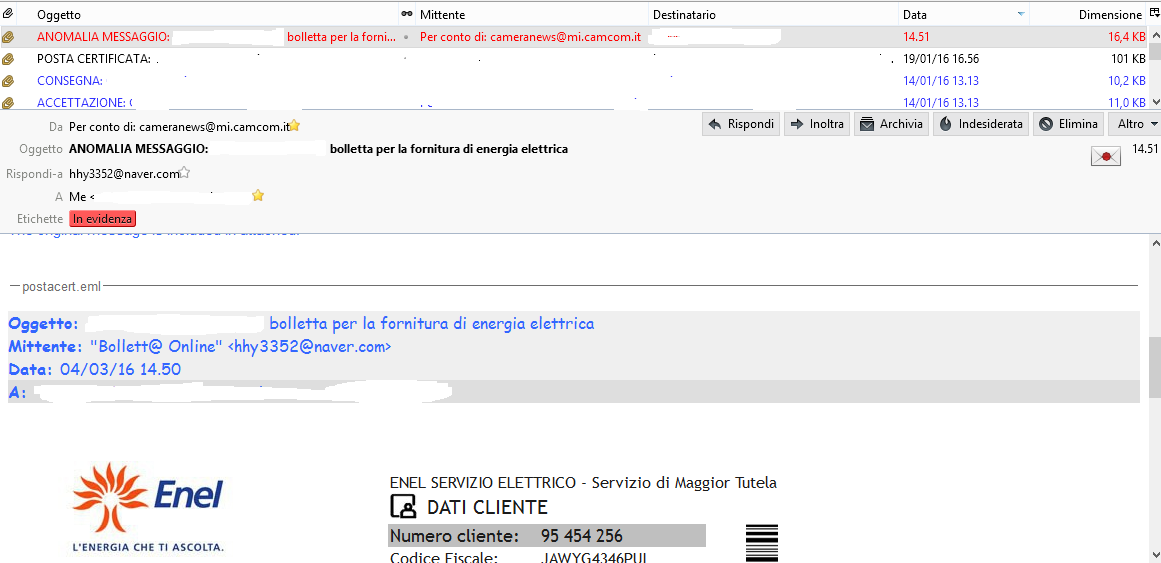Viewport: 1161px width, 563px height.
Task: Open the Altro dropdown menu
Action: [x=1136, y=124]
